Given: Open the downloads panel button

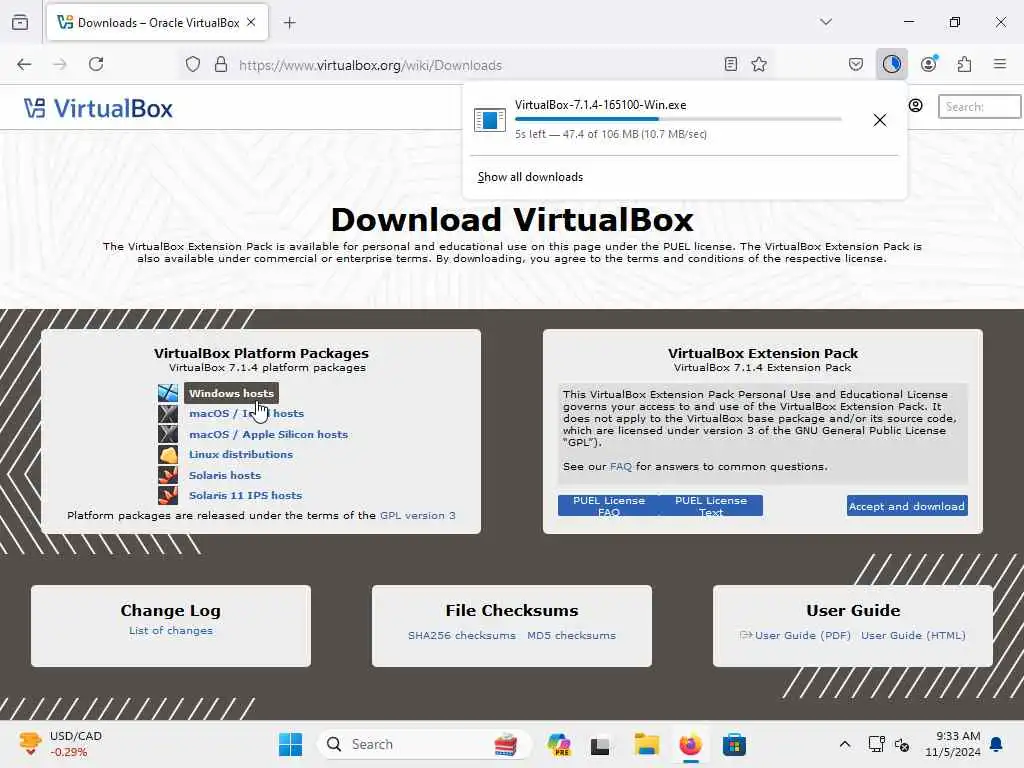Looking at the screenshot, I should pos(891,64).
